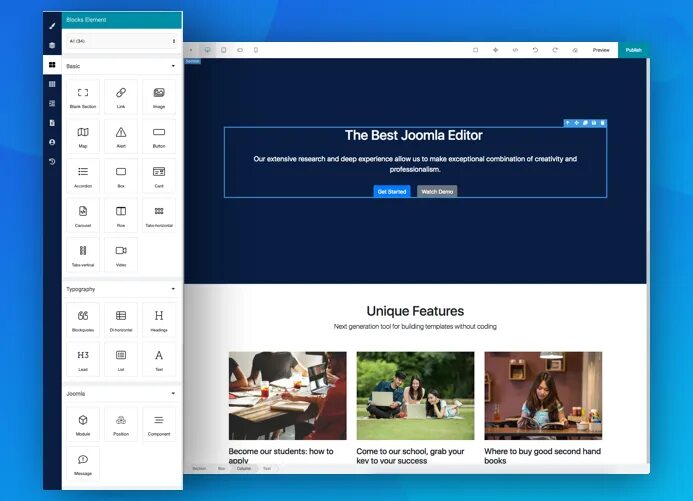Click the eraser clear canvas icon

575,50
